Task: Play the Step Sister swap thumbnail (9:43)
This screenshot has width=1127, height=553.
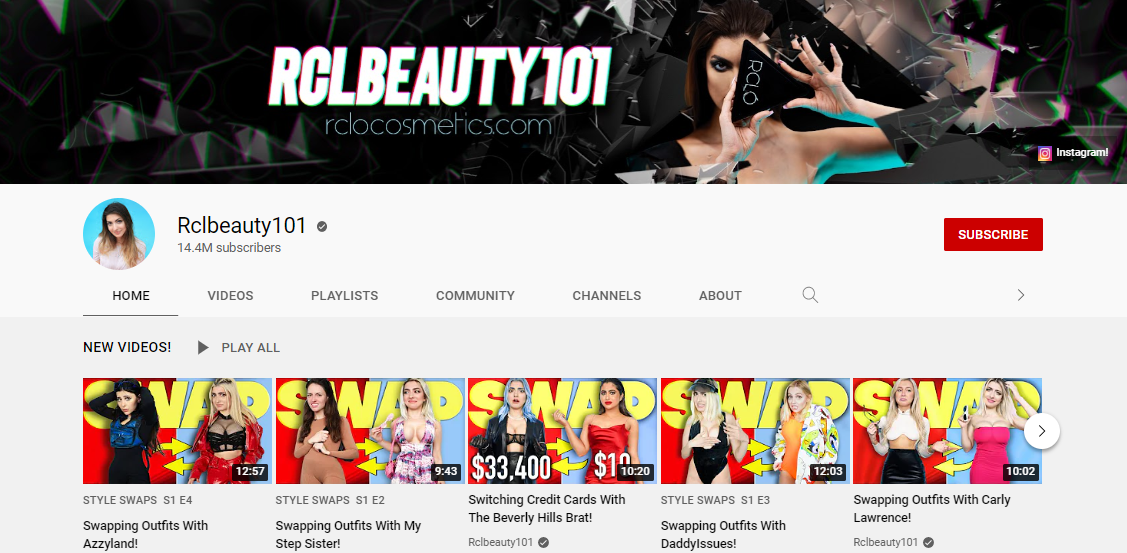Action: 370,431
